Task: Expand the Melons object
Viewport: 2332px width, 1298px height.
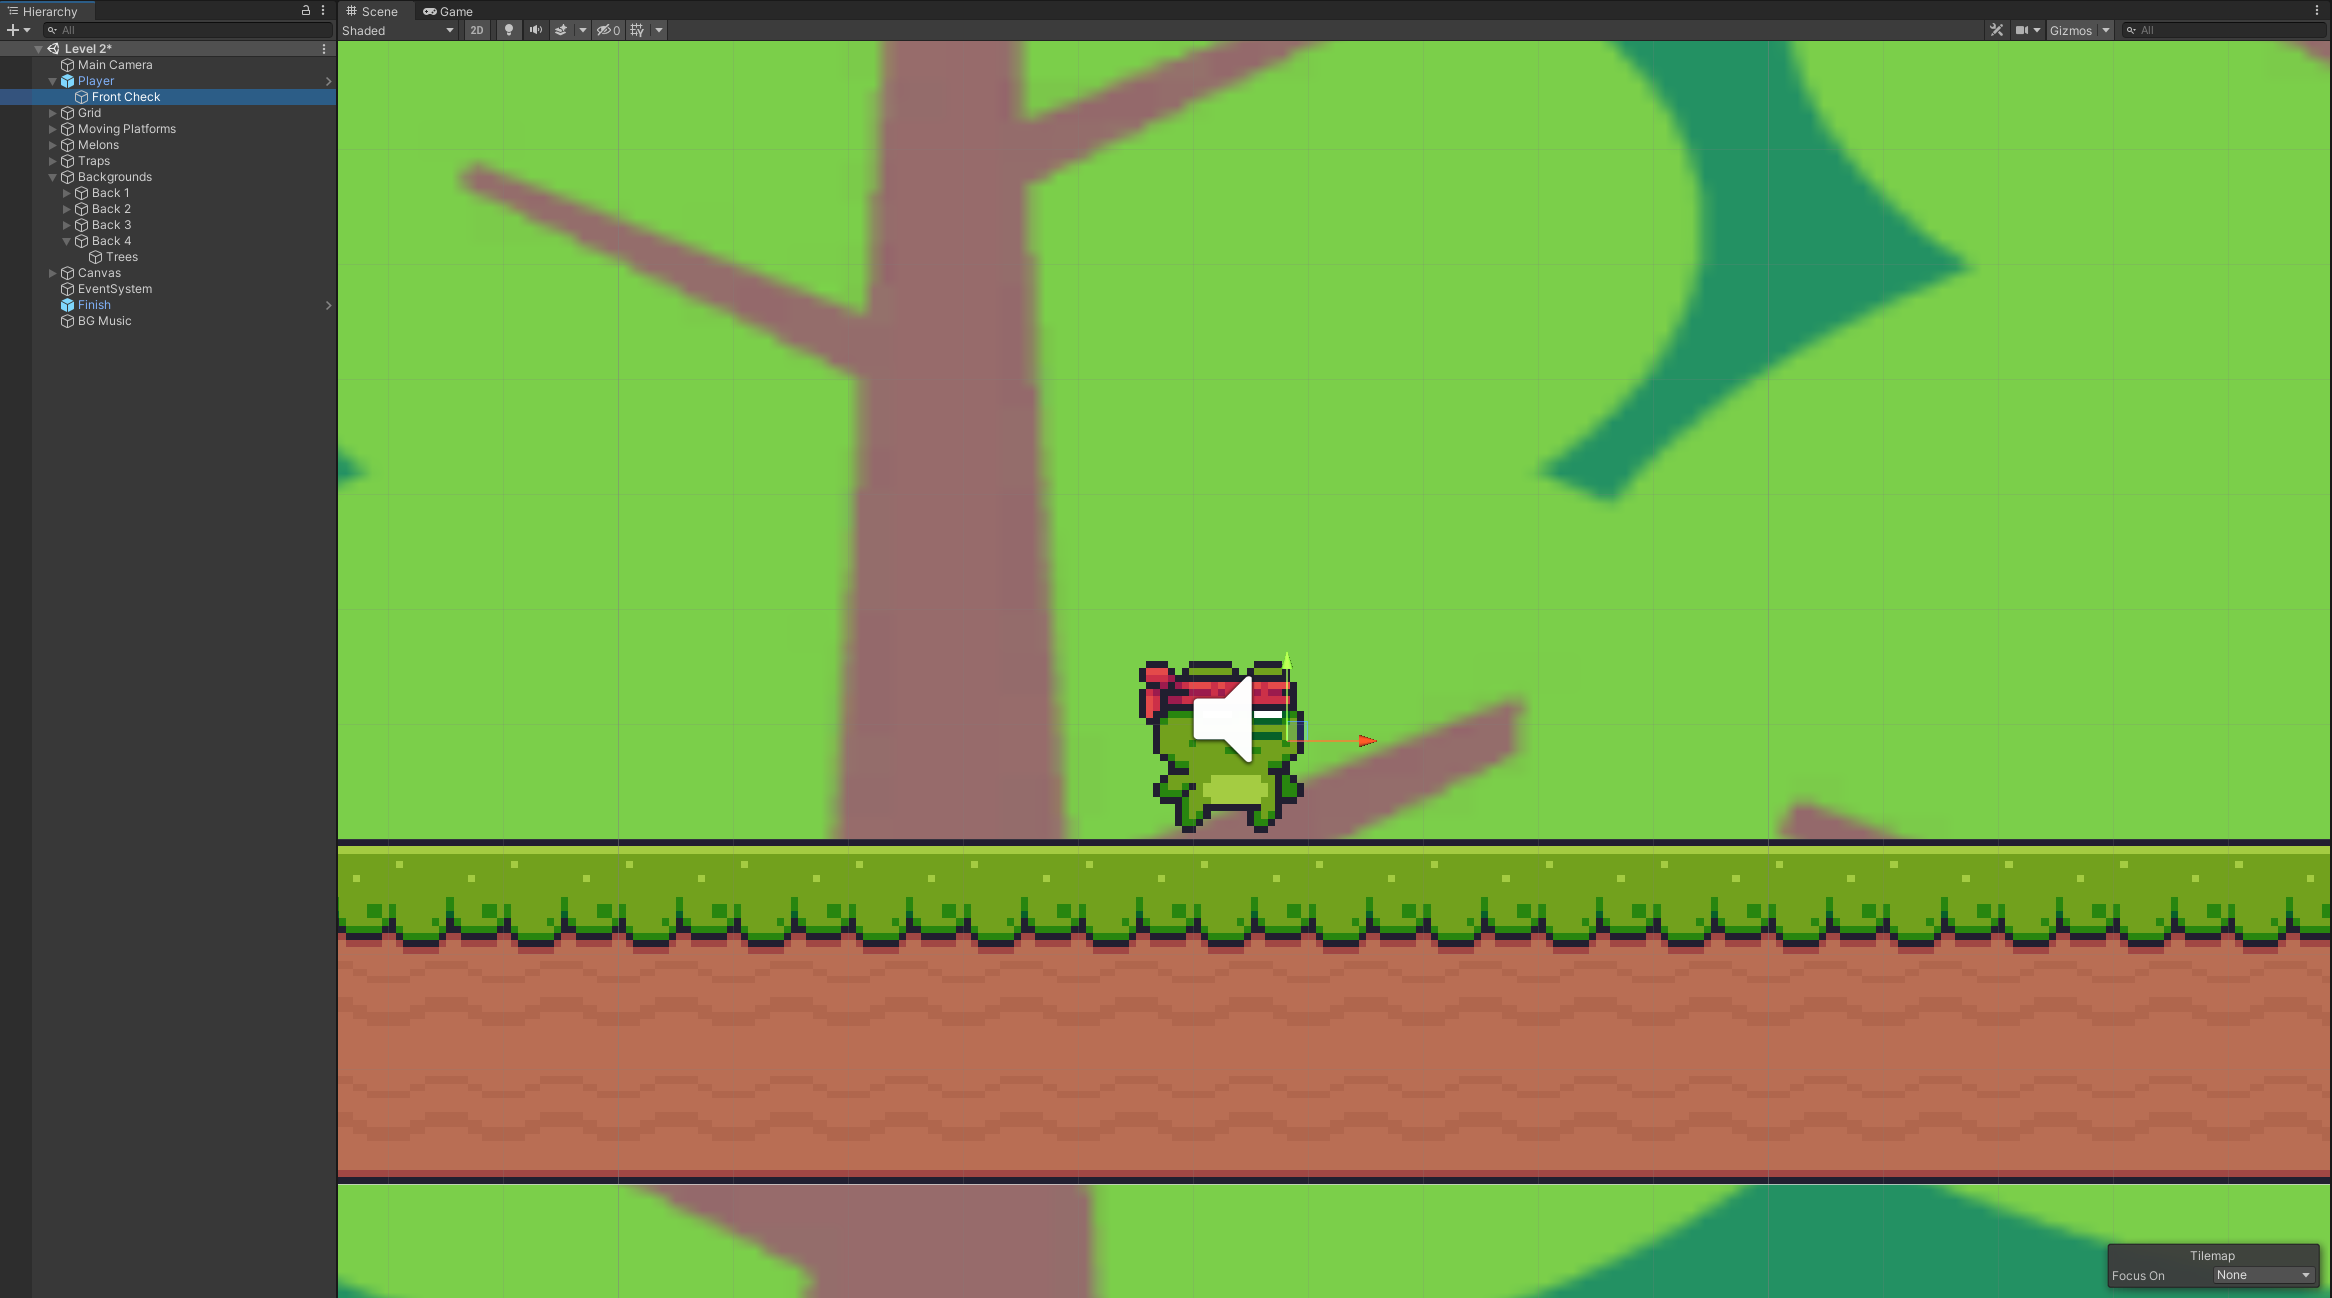Action: (52, 145)
